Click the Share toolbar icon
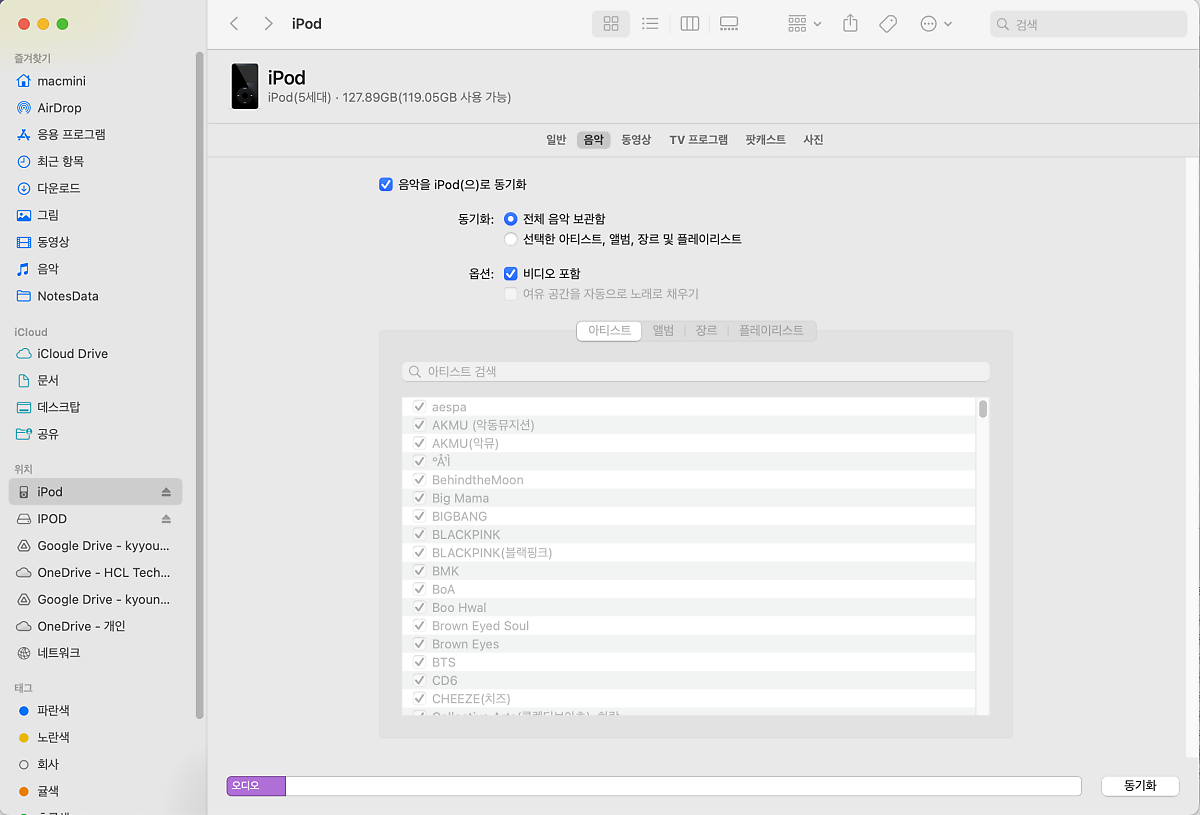This screenshot has height=815, width=1200. 850,23
